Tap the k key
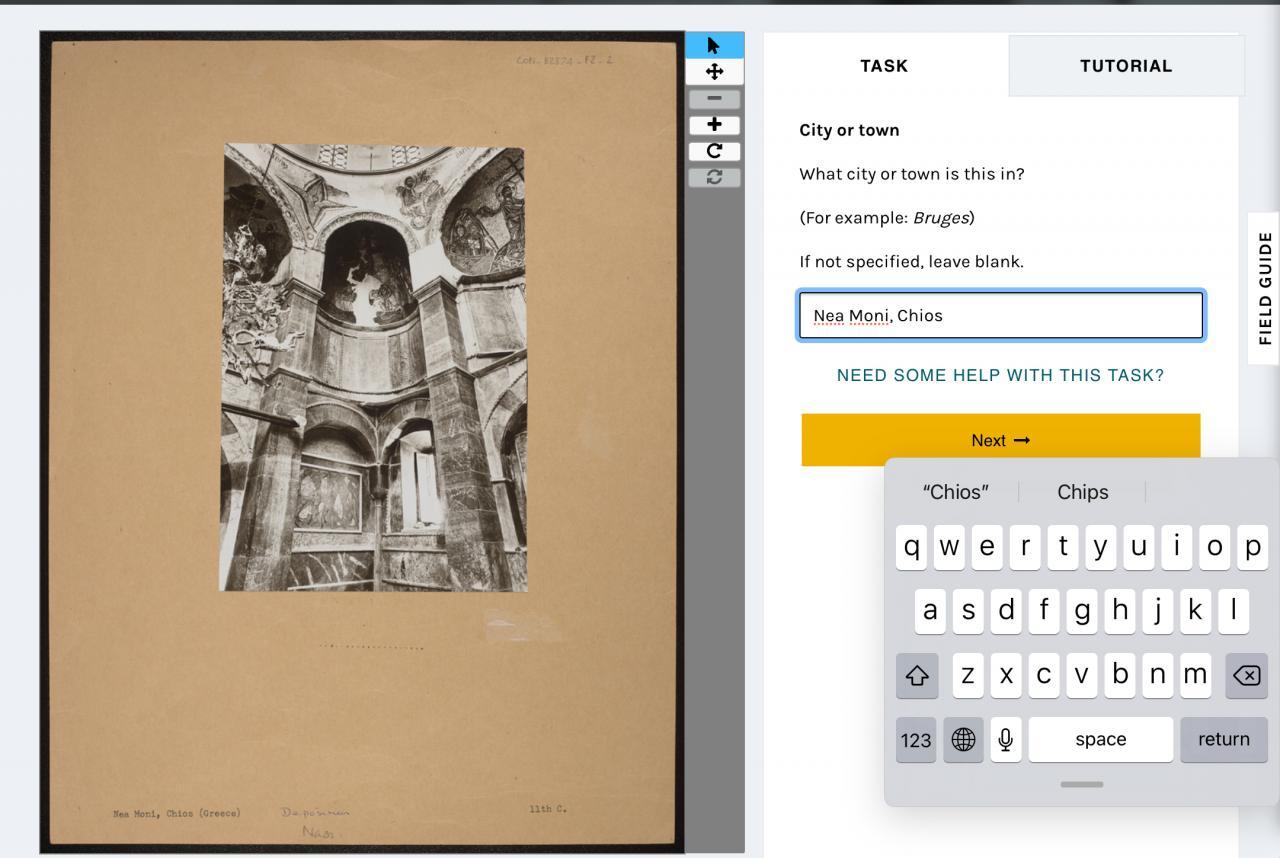 (1196, 610)
